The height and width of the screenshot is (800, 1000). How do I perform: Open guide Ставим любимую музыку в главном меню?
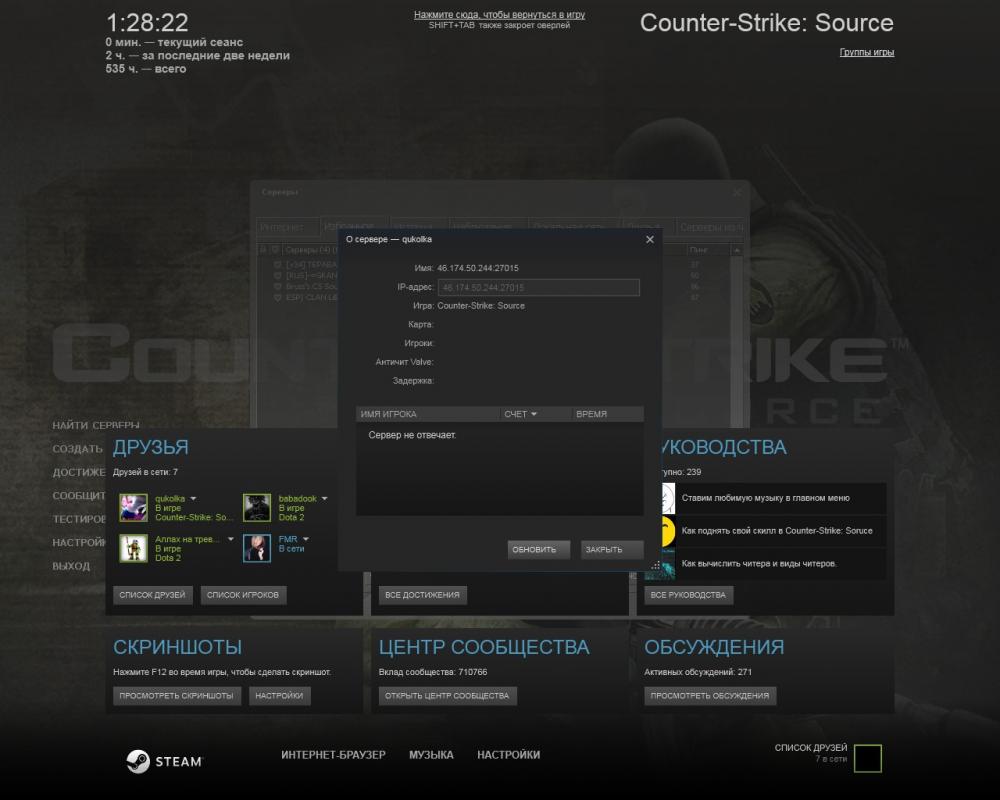765,498
